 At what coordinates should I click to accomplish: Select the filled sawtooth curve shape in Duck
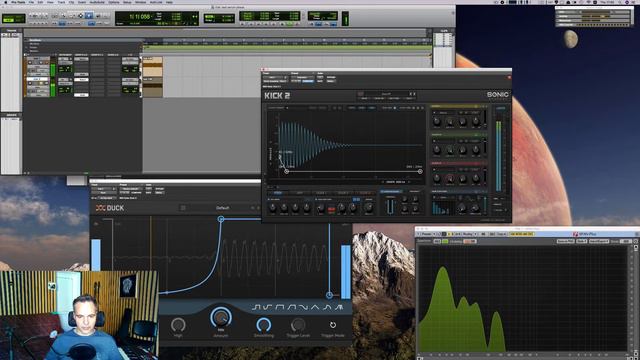tap(339, 307)
